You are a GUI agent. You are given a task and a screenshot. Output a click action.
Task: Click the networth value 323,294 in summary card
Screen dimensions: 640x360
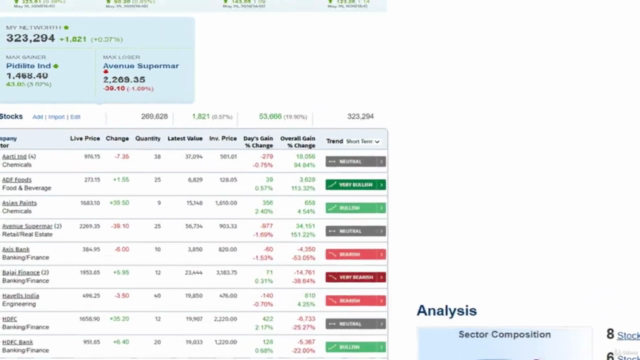click(x=30, y=38)
